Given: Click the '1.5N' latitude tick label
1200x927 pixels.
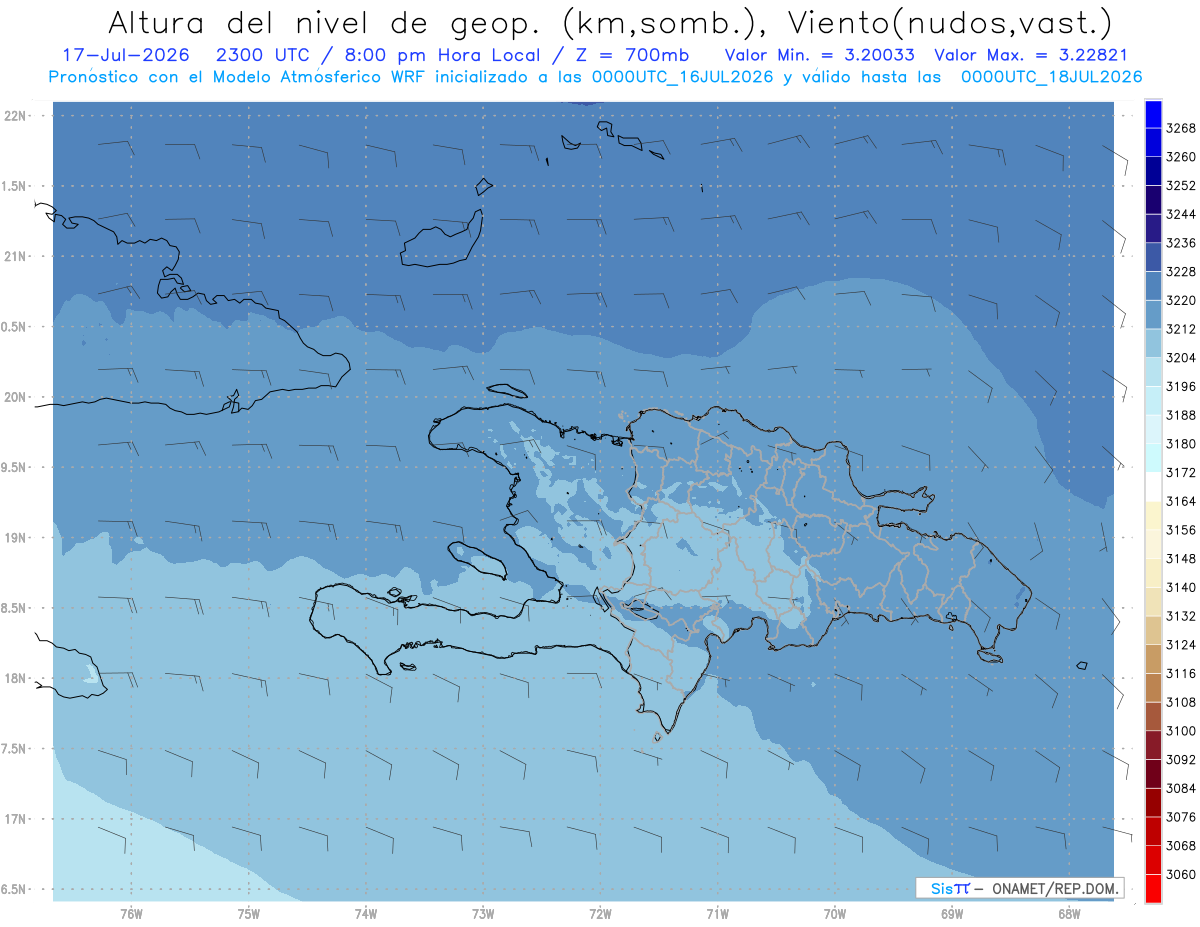Looking at the screenshot, I should coord(13,186).
